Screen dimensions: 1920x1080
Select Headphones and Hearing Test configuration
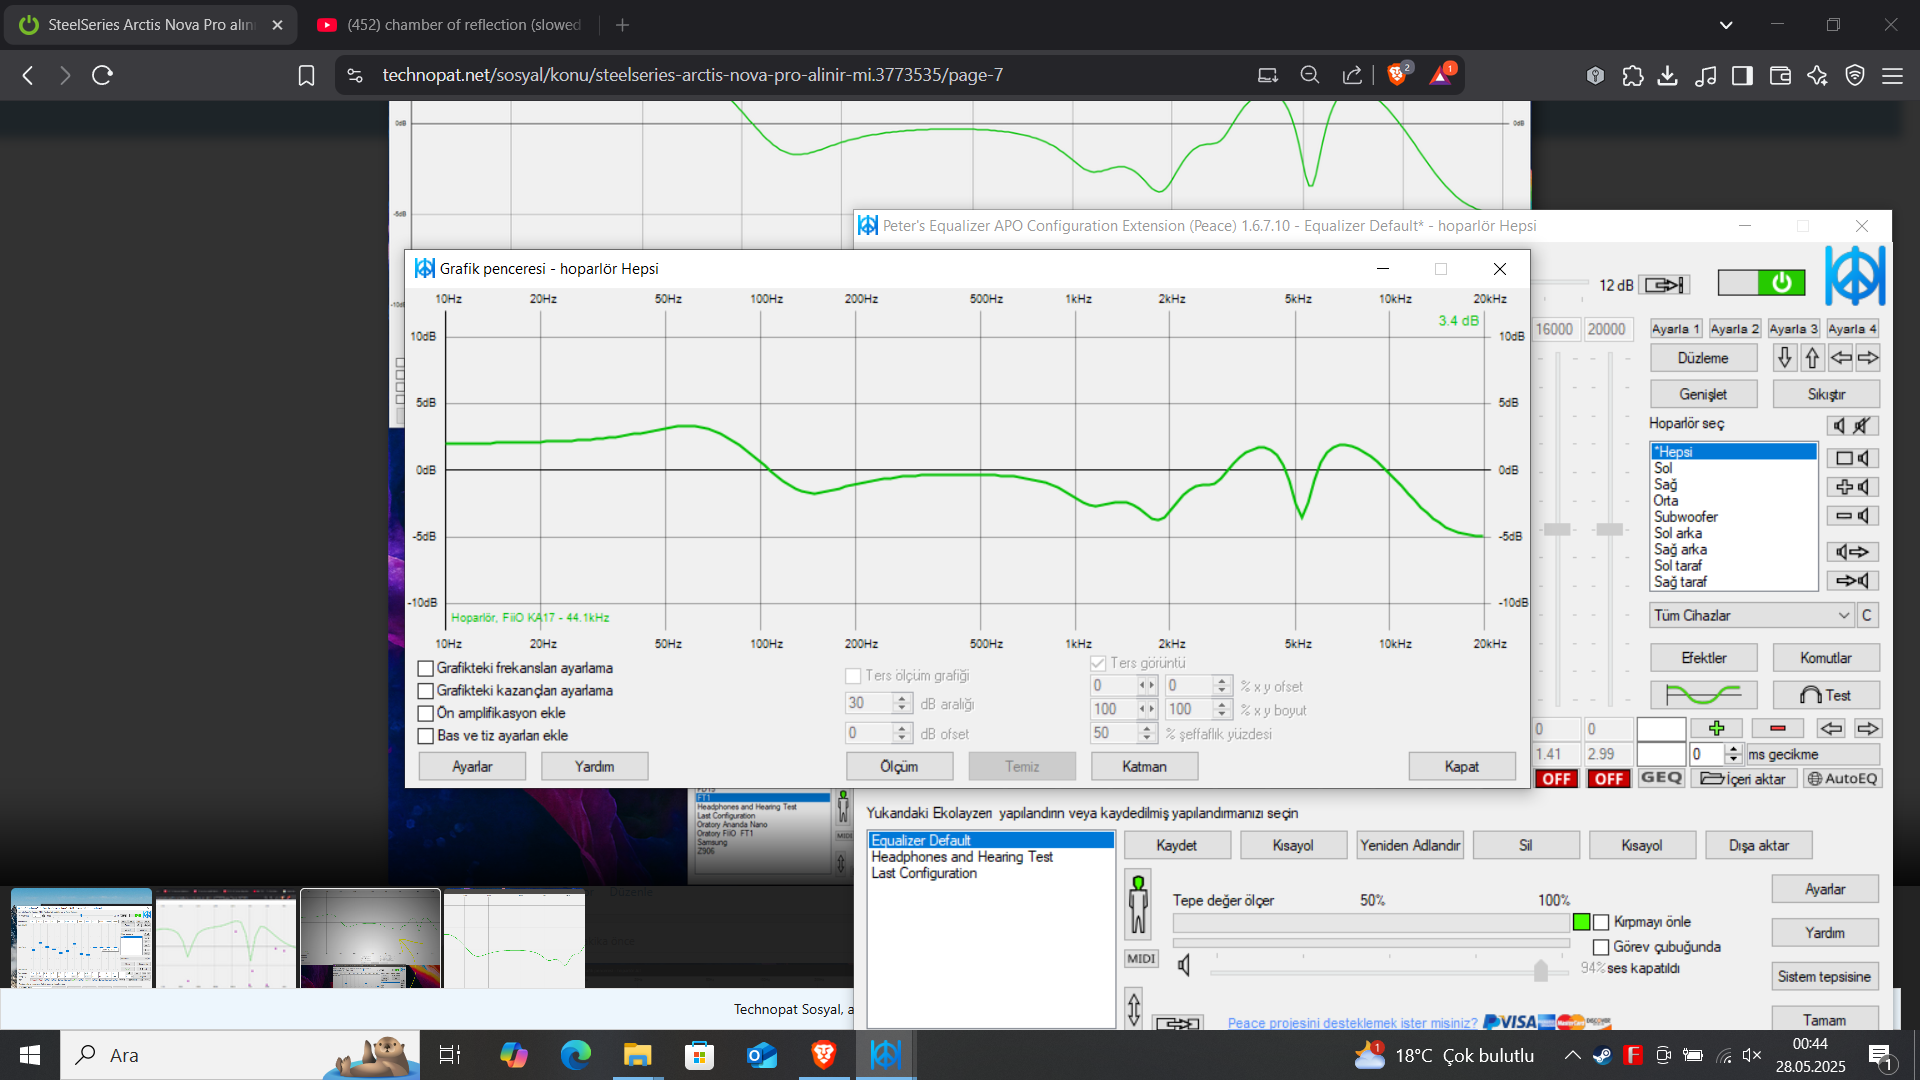(x=961, y=857)
